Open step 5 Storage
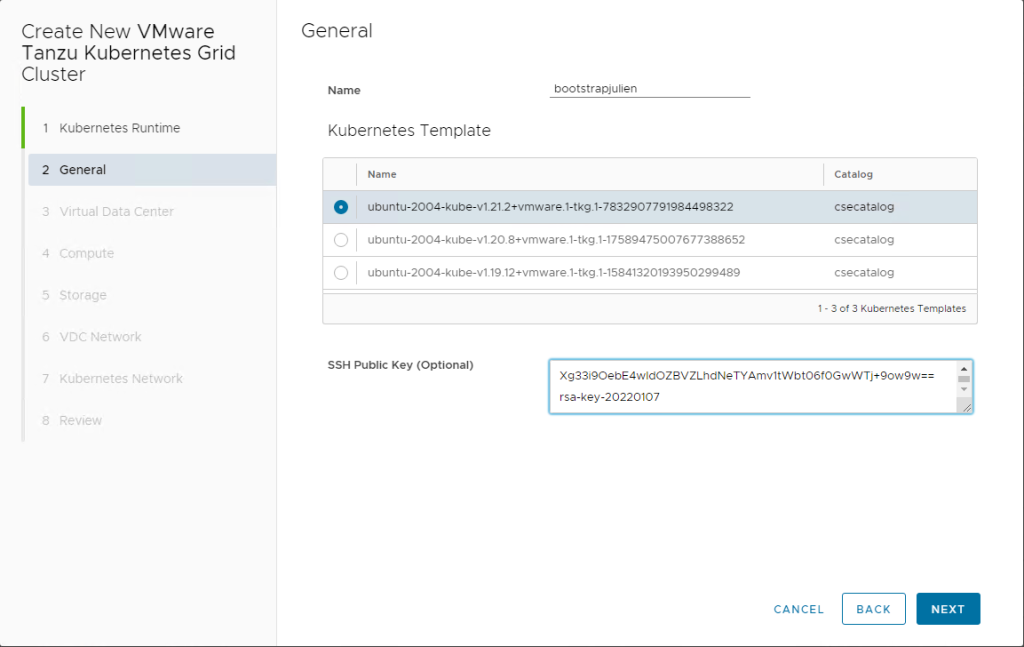The width and height of the screenshot is (1024, 647). coord(74,295)
